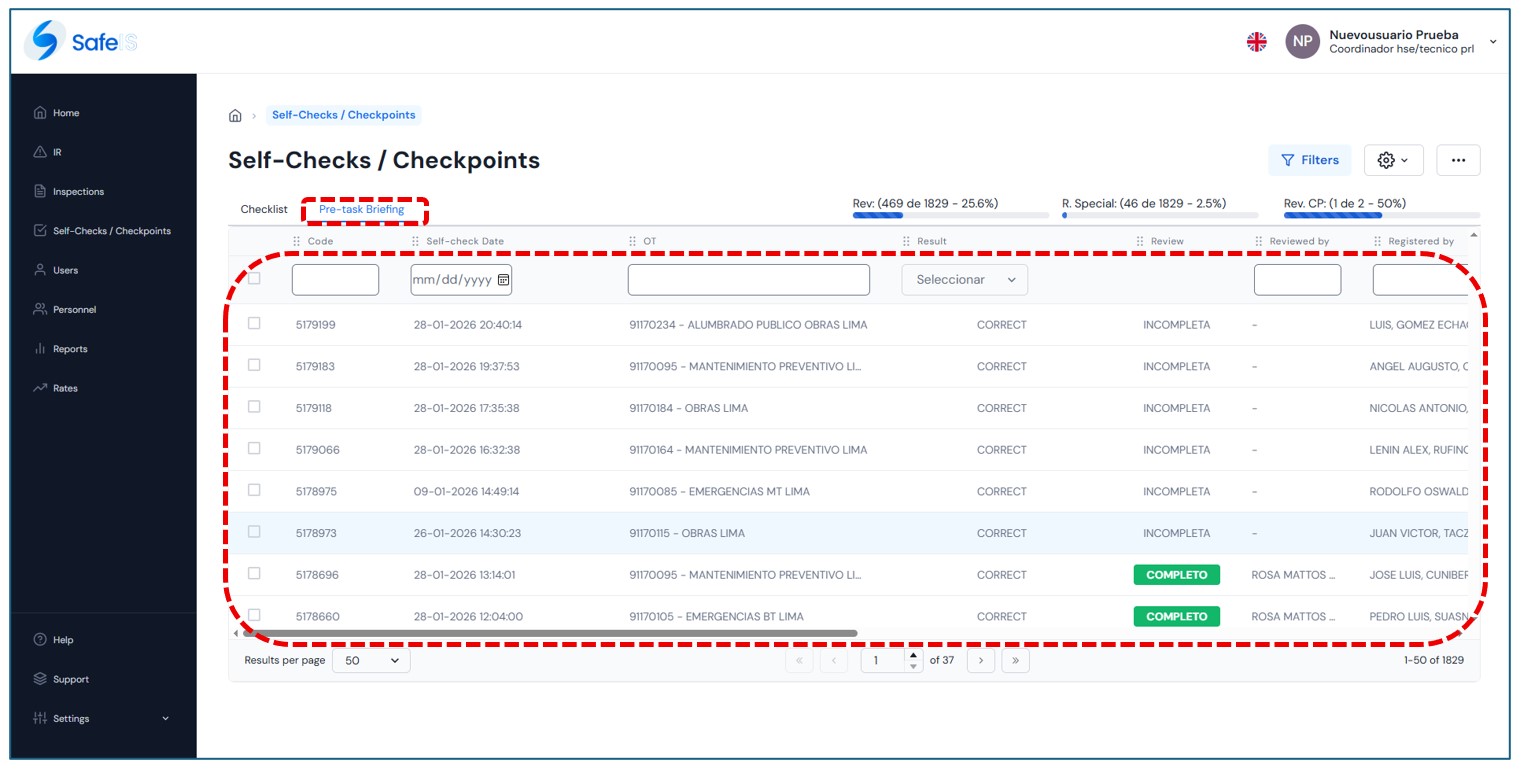Expand the Results per page dropdown

(x=371, y=661)
